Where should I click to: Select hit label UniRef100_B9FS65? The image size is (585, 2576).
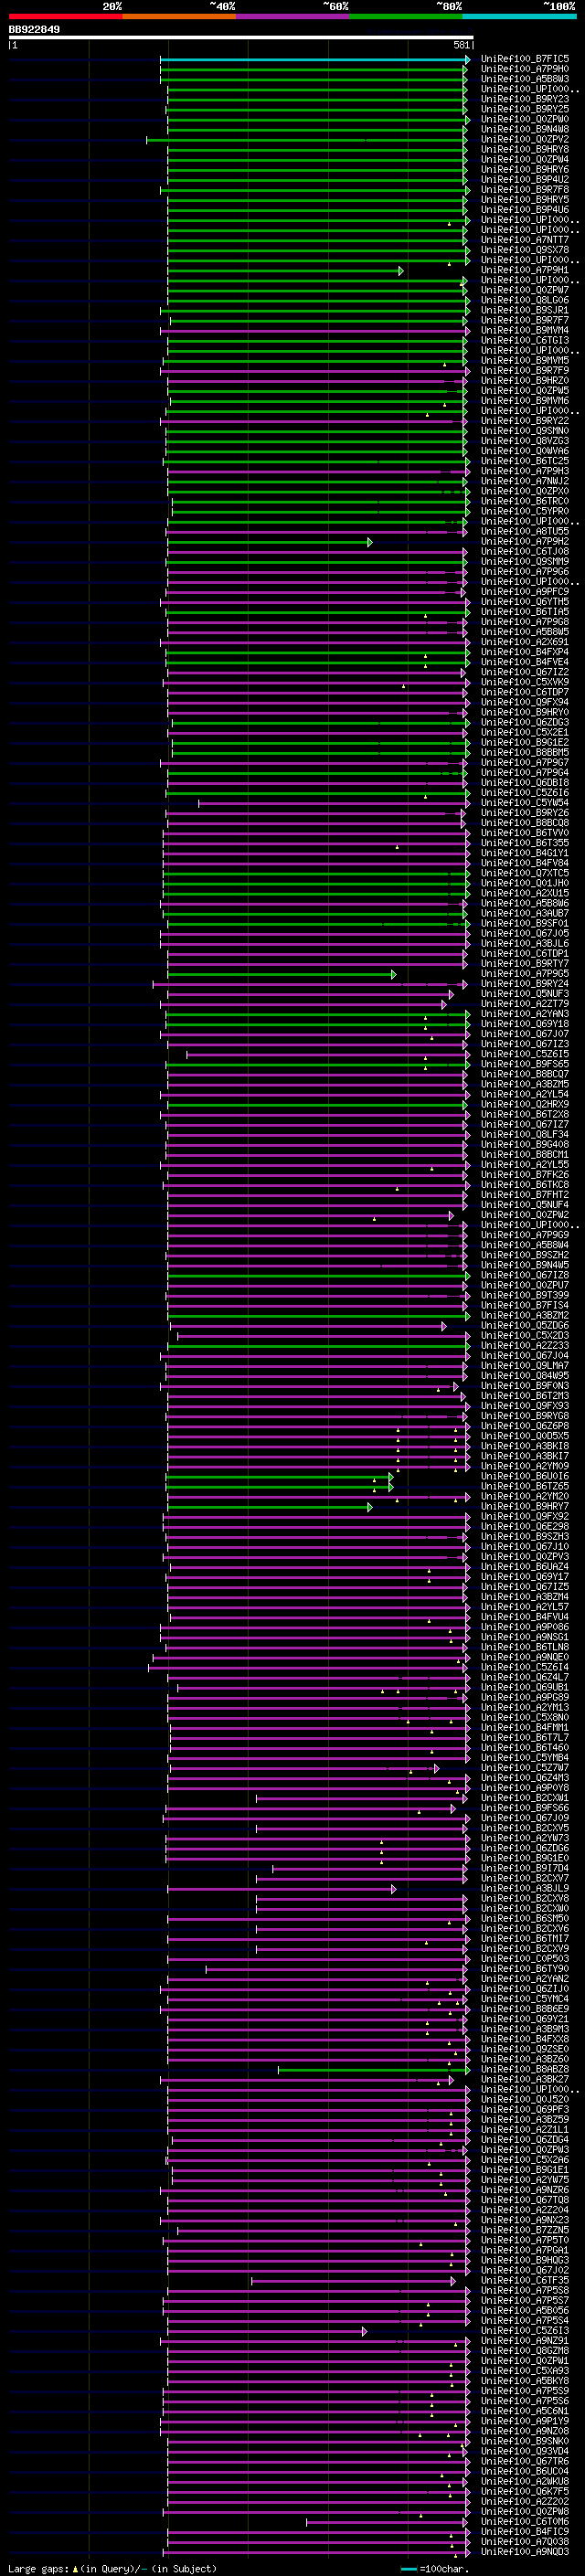[525, 1065]
